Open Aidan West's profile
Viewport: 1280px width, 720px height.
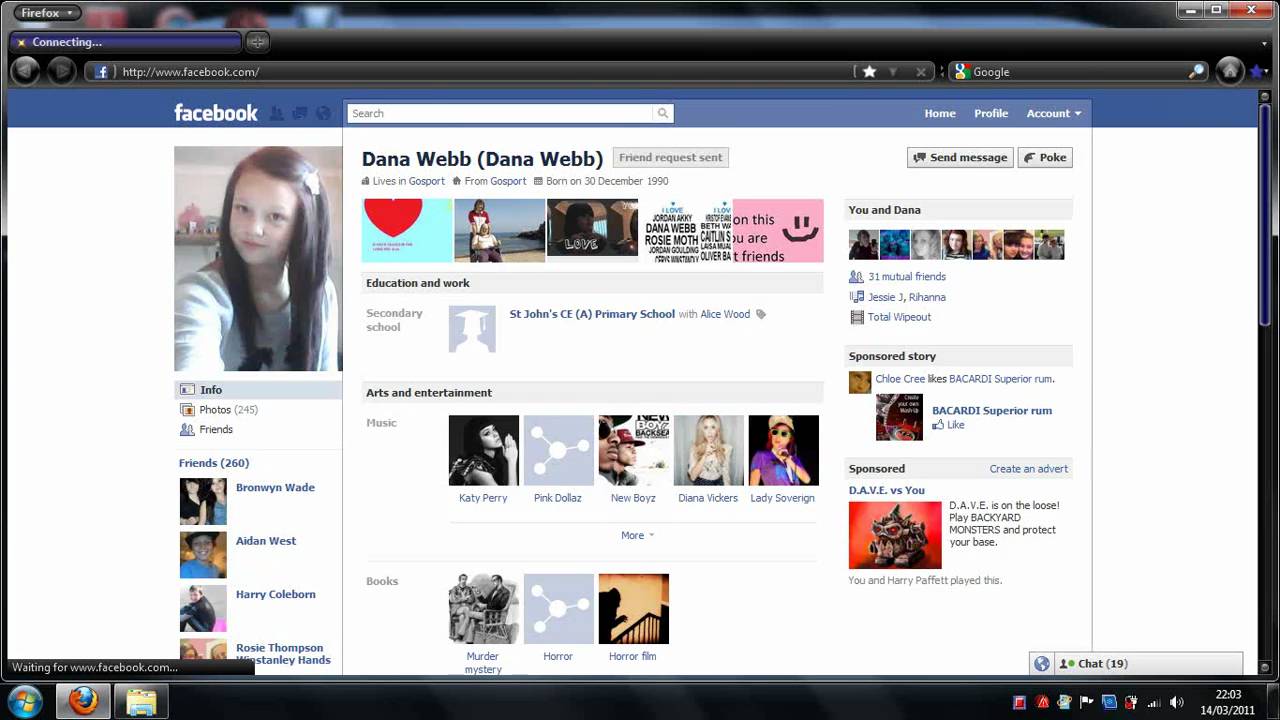[266, 541]
